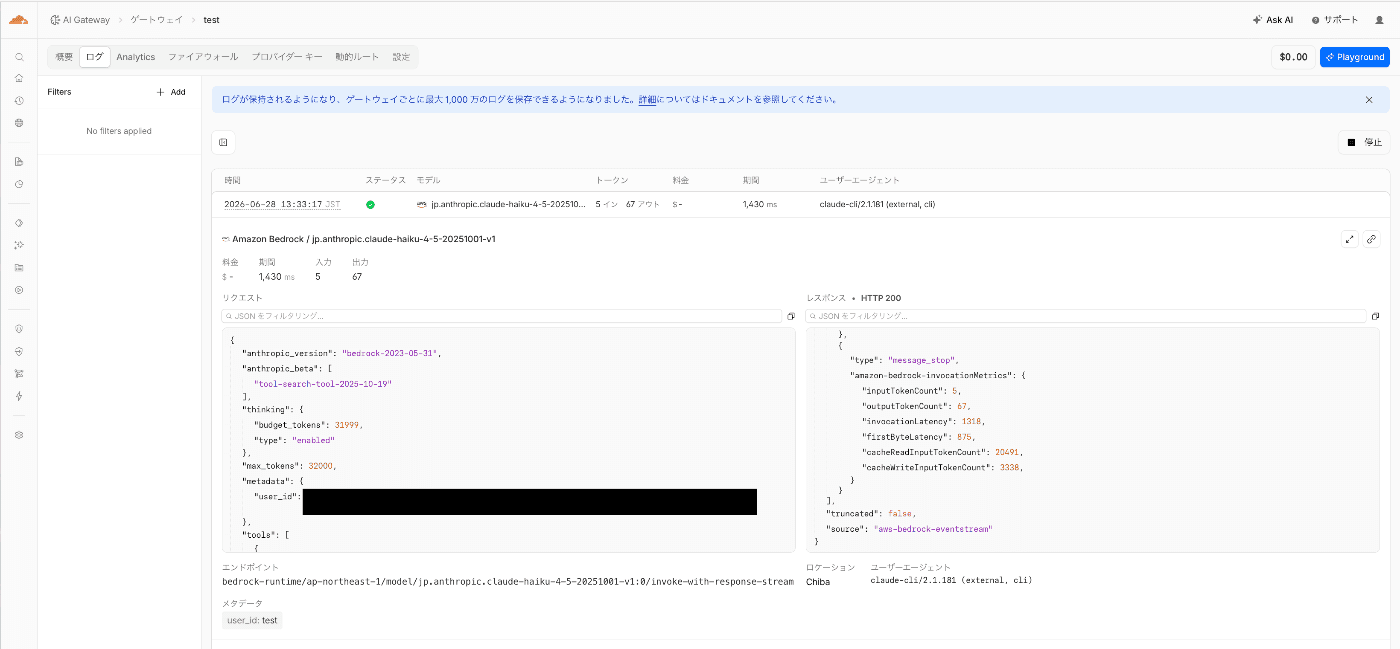
Task: Click the user_id: test metadata tag
Action: [252, 620]
